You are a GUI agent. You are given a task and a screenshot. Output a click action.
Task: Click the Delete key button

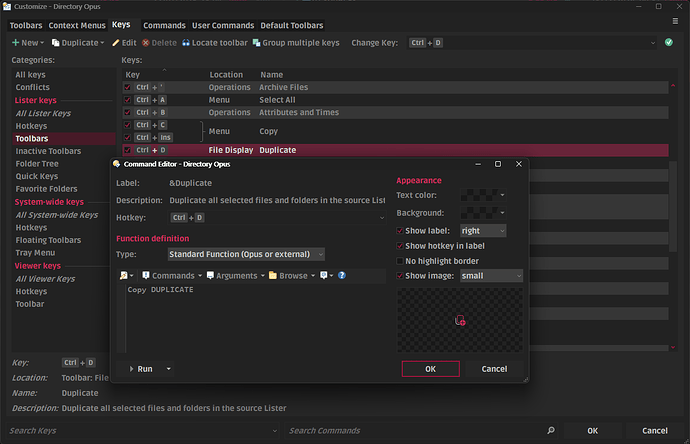tap(159, 43)
